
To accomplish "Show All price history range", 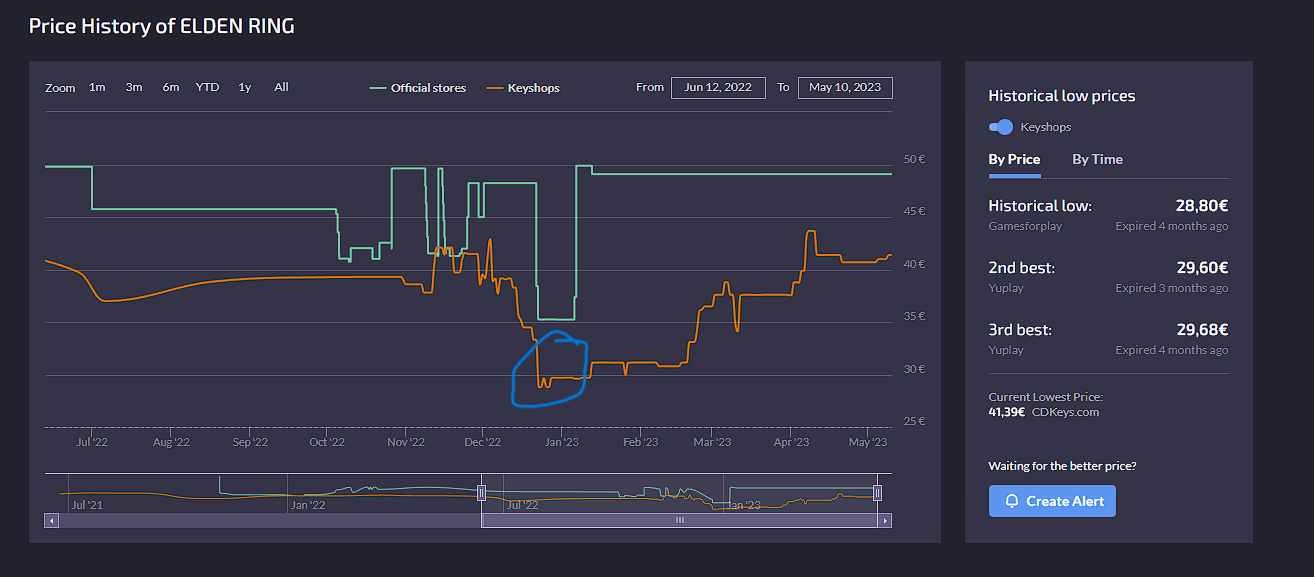I will pyautogui.click(x=281, y=87).
